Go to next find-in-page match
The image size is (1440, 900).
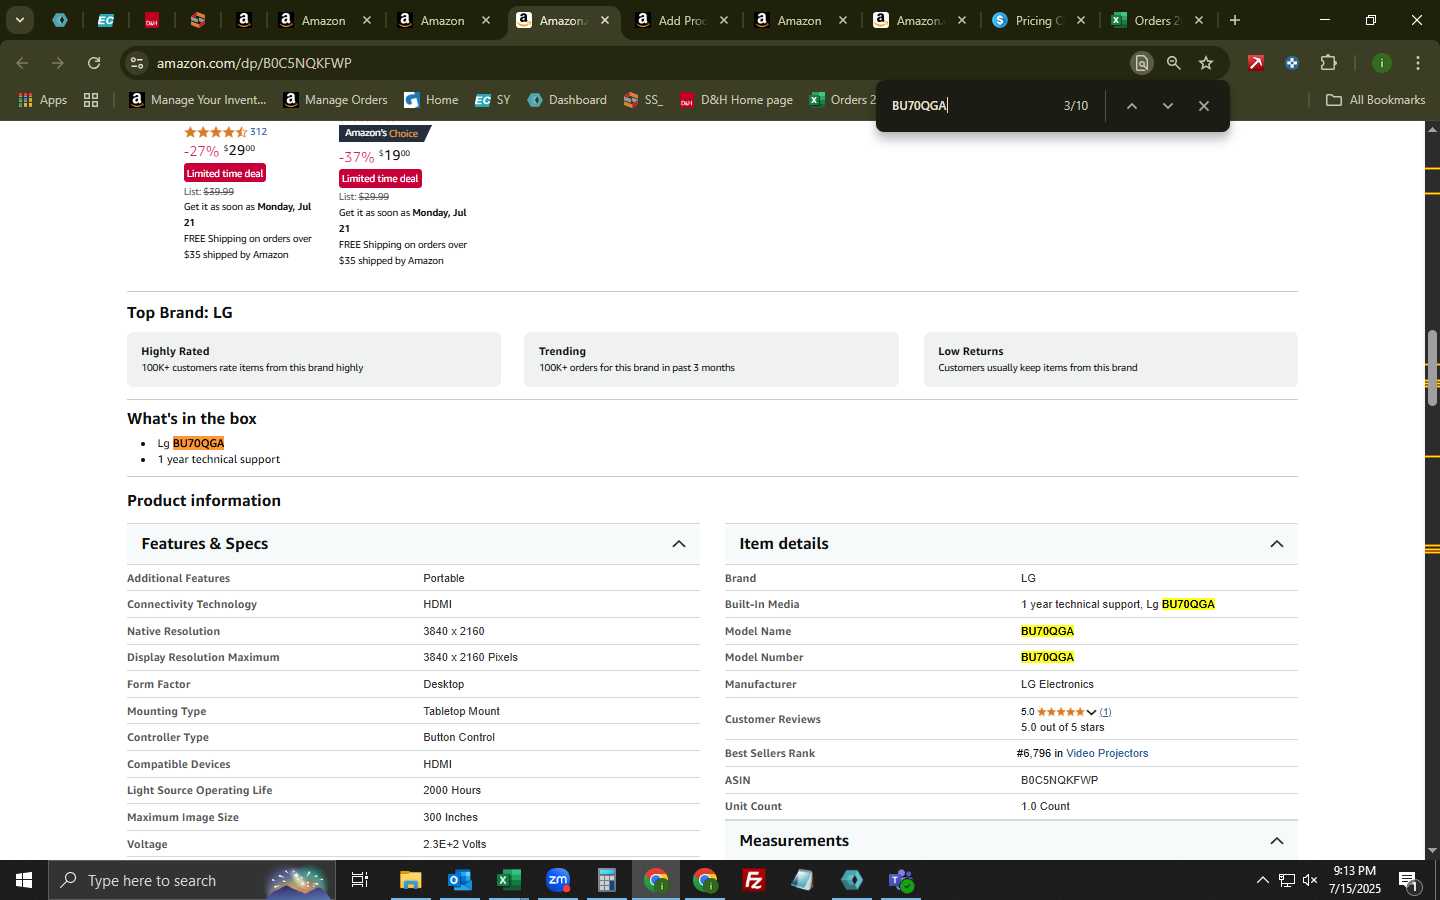(1167, 106)
